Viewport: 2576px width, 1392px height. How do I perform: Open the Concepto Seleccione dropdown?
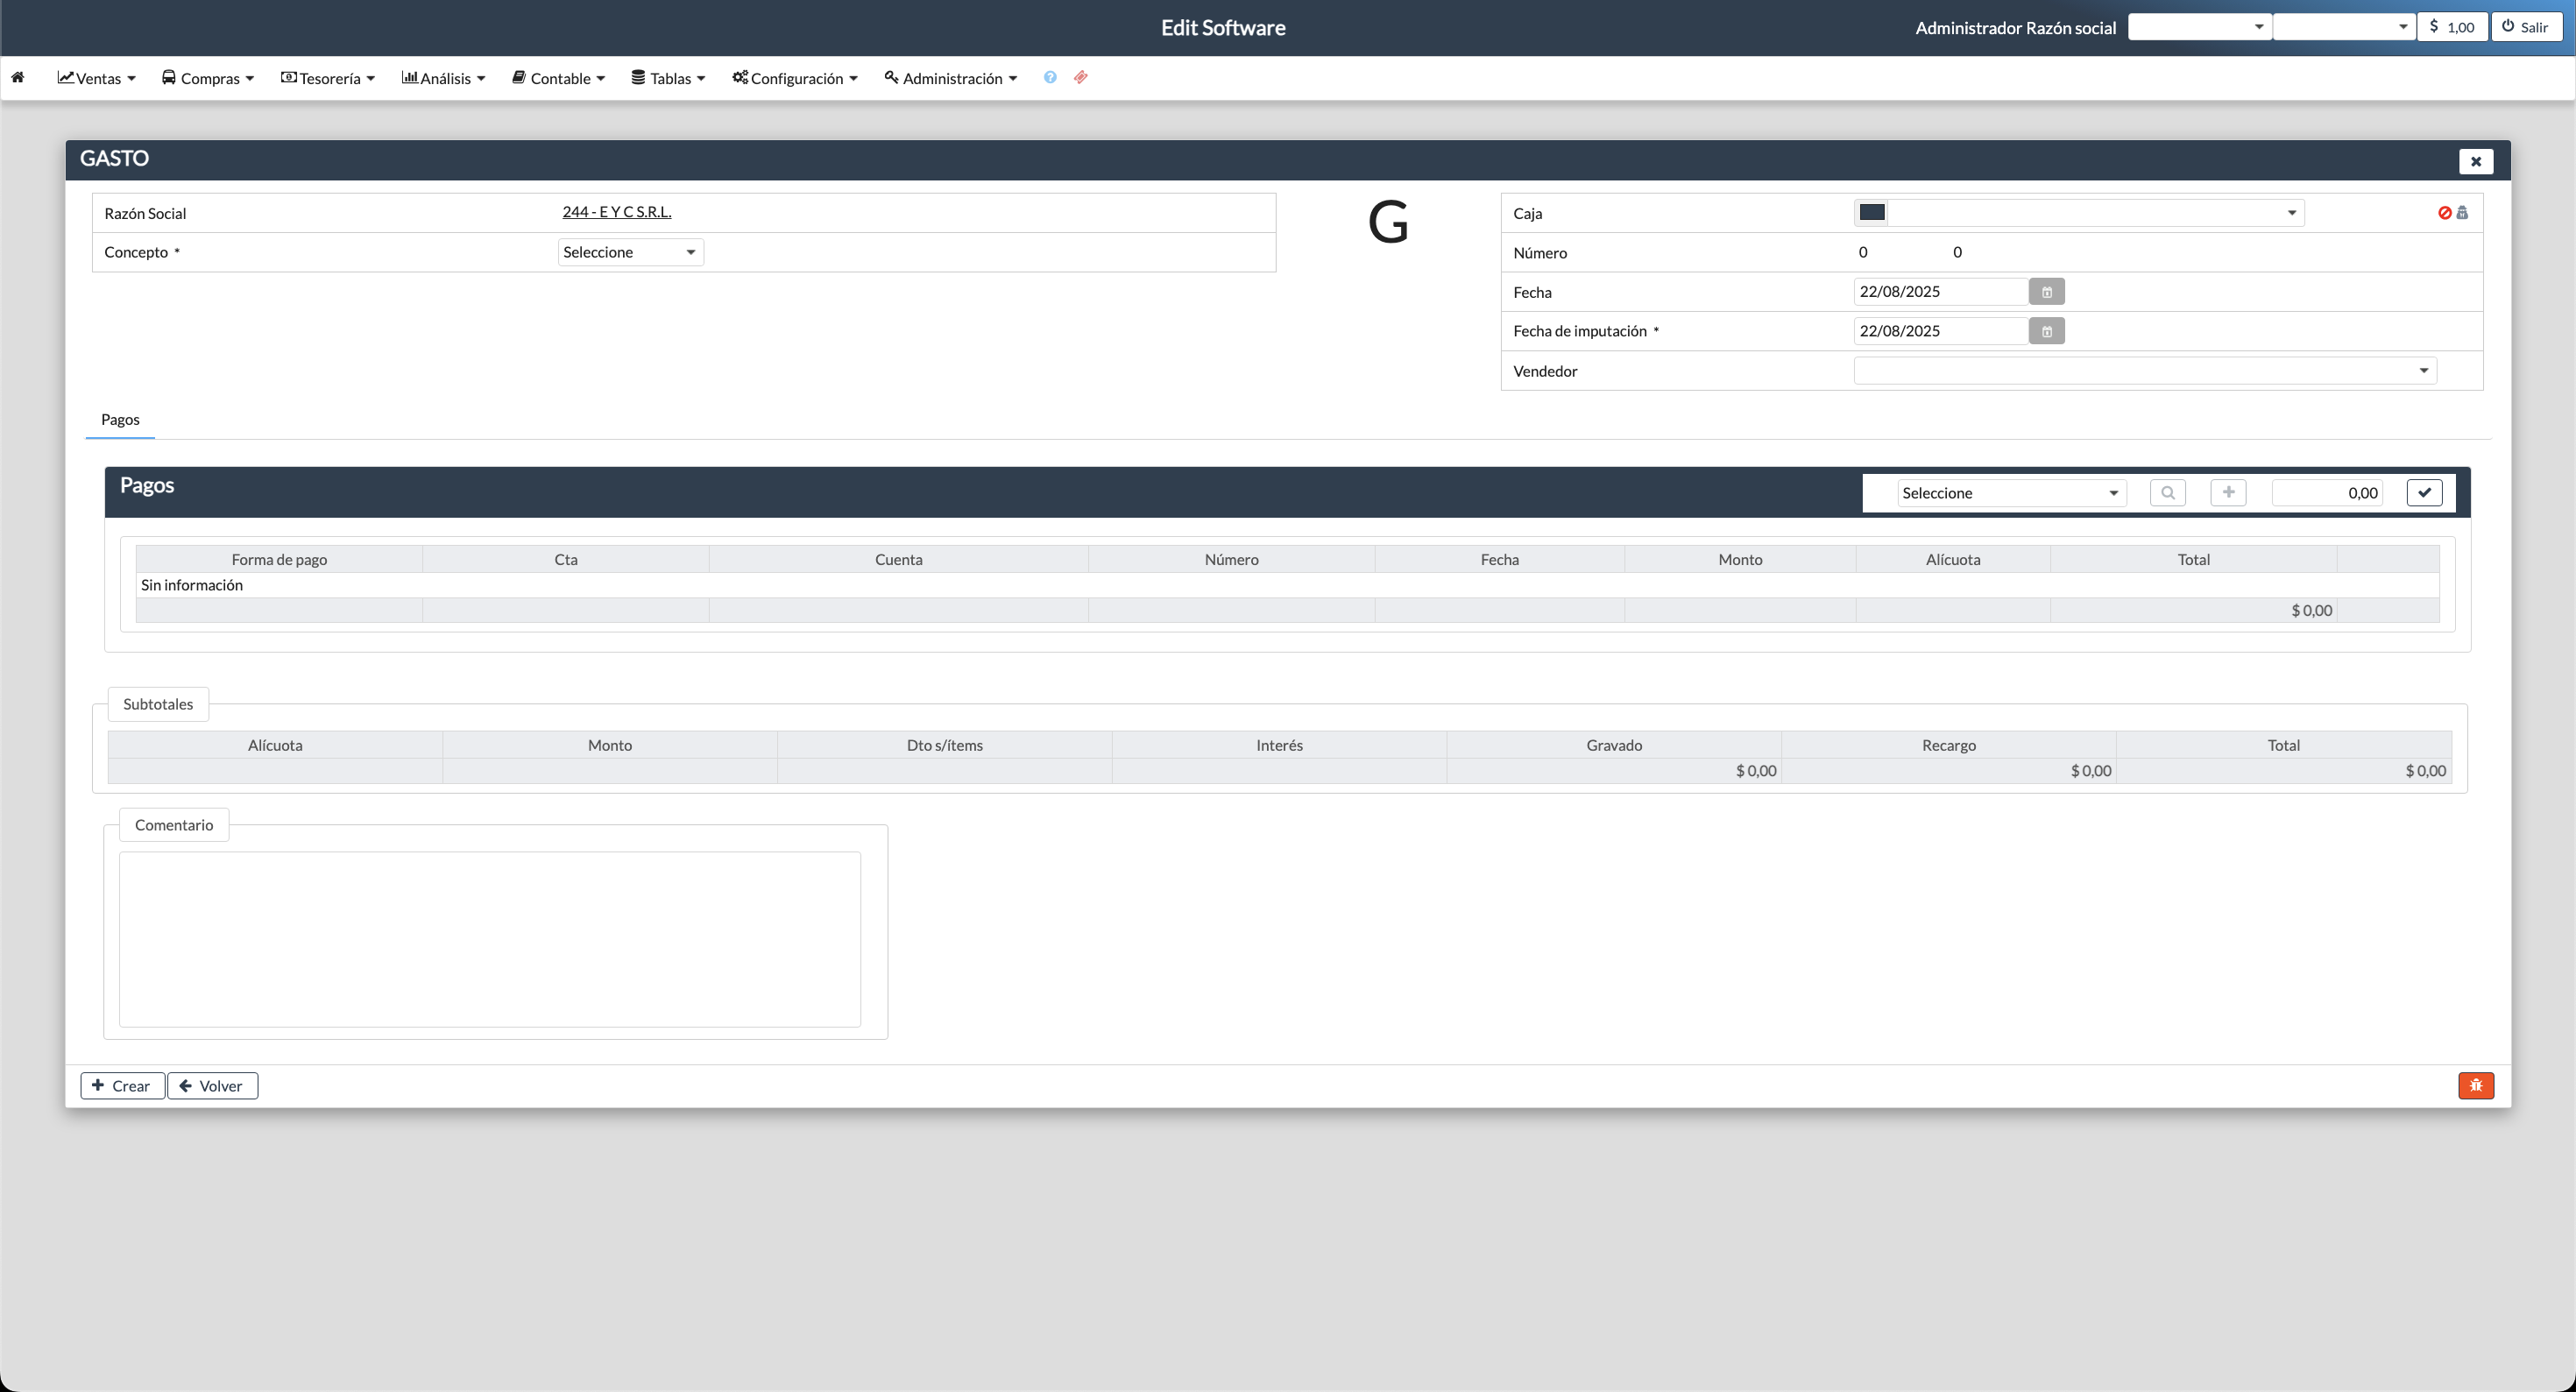pyautogui.click(x=630, y=253)
